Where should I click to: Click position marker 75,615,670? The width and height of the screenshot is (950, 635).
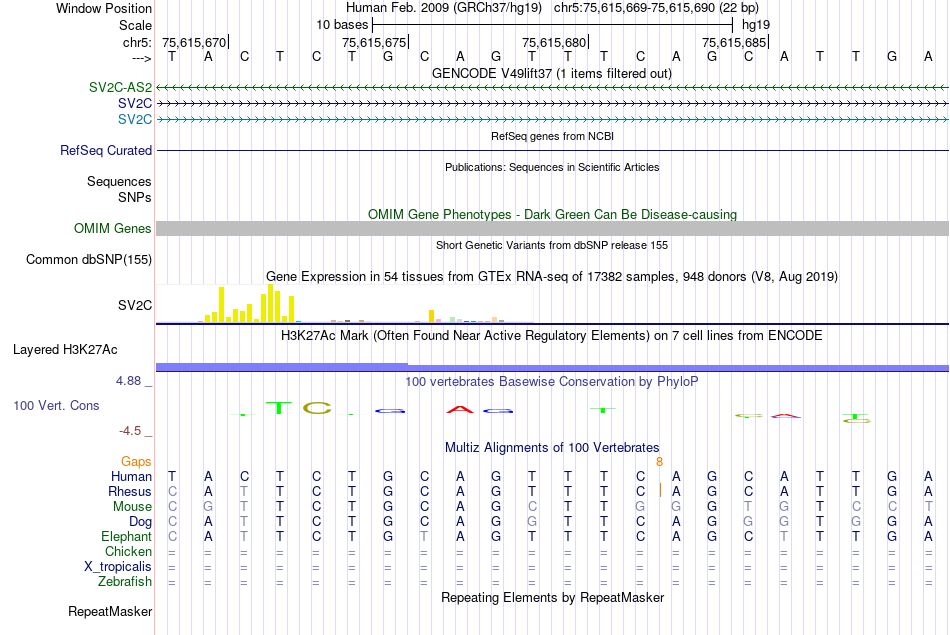[x=194, y=42]
